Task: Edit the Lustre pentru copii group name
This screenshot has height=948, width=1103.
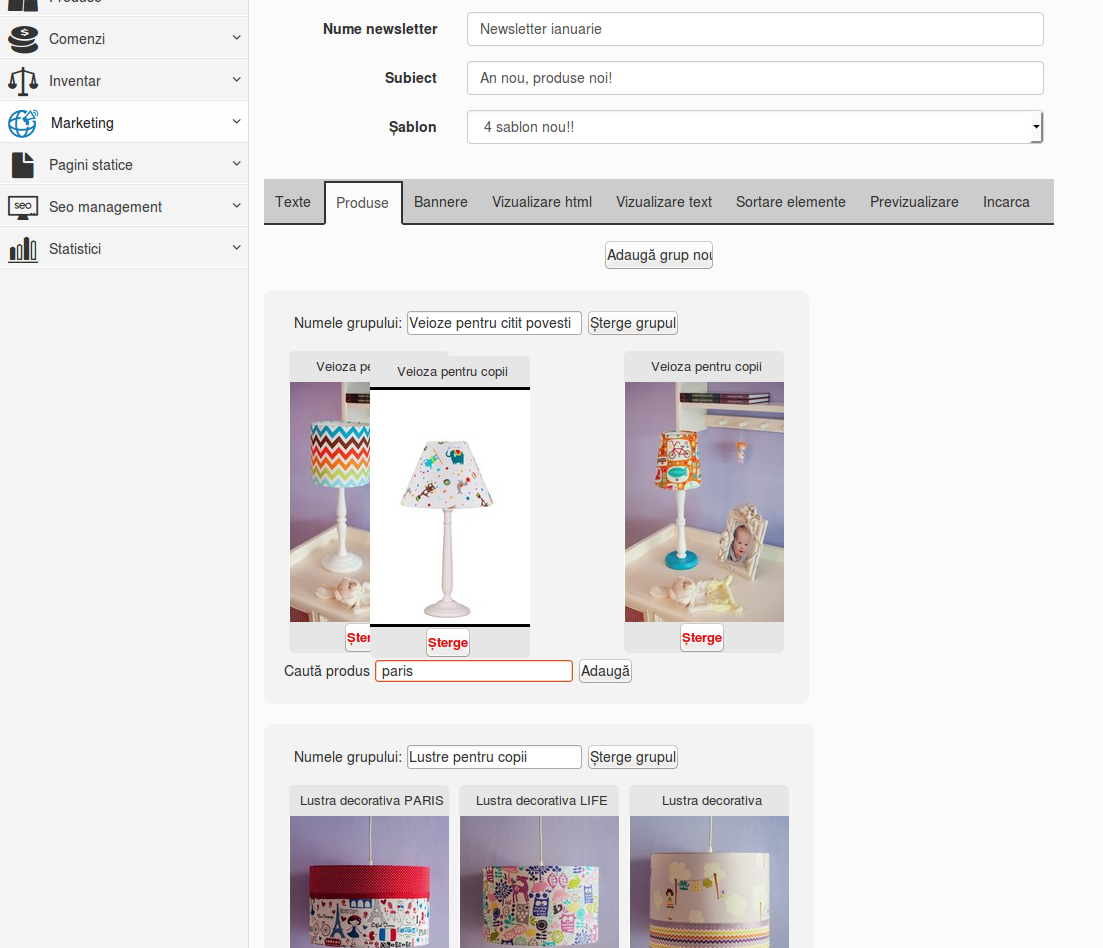Action: 494,757
